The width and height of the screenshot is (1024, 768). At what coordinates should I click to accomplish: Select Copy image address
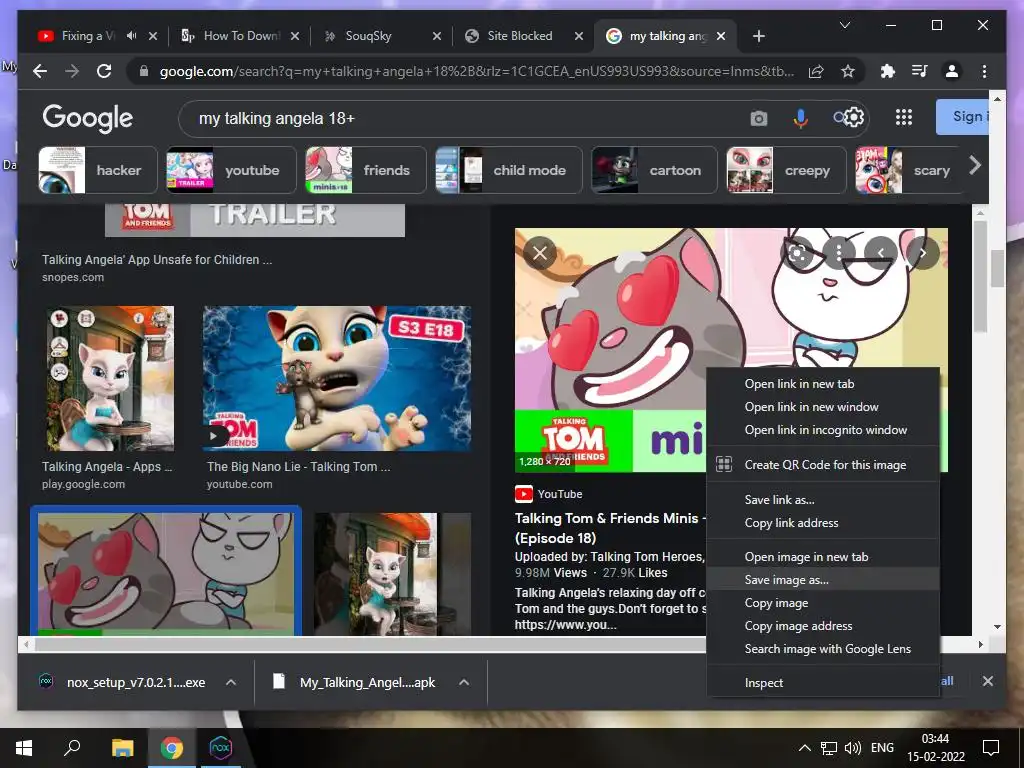823,626
